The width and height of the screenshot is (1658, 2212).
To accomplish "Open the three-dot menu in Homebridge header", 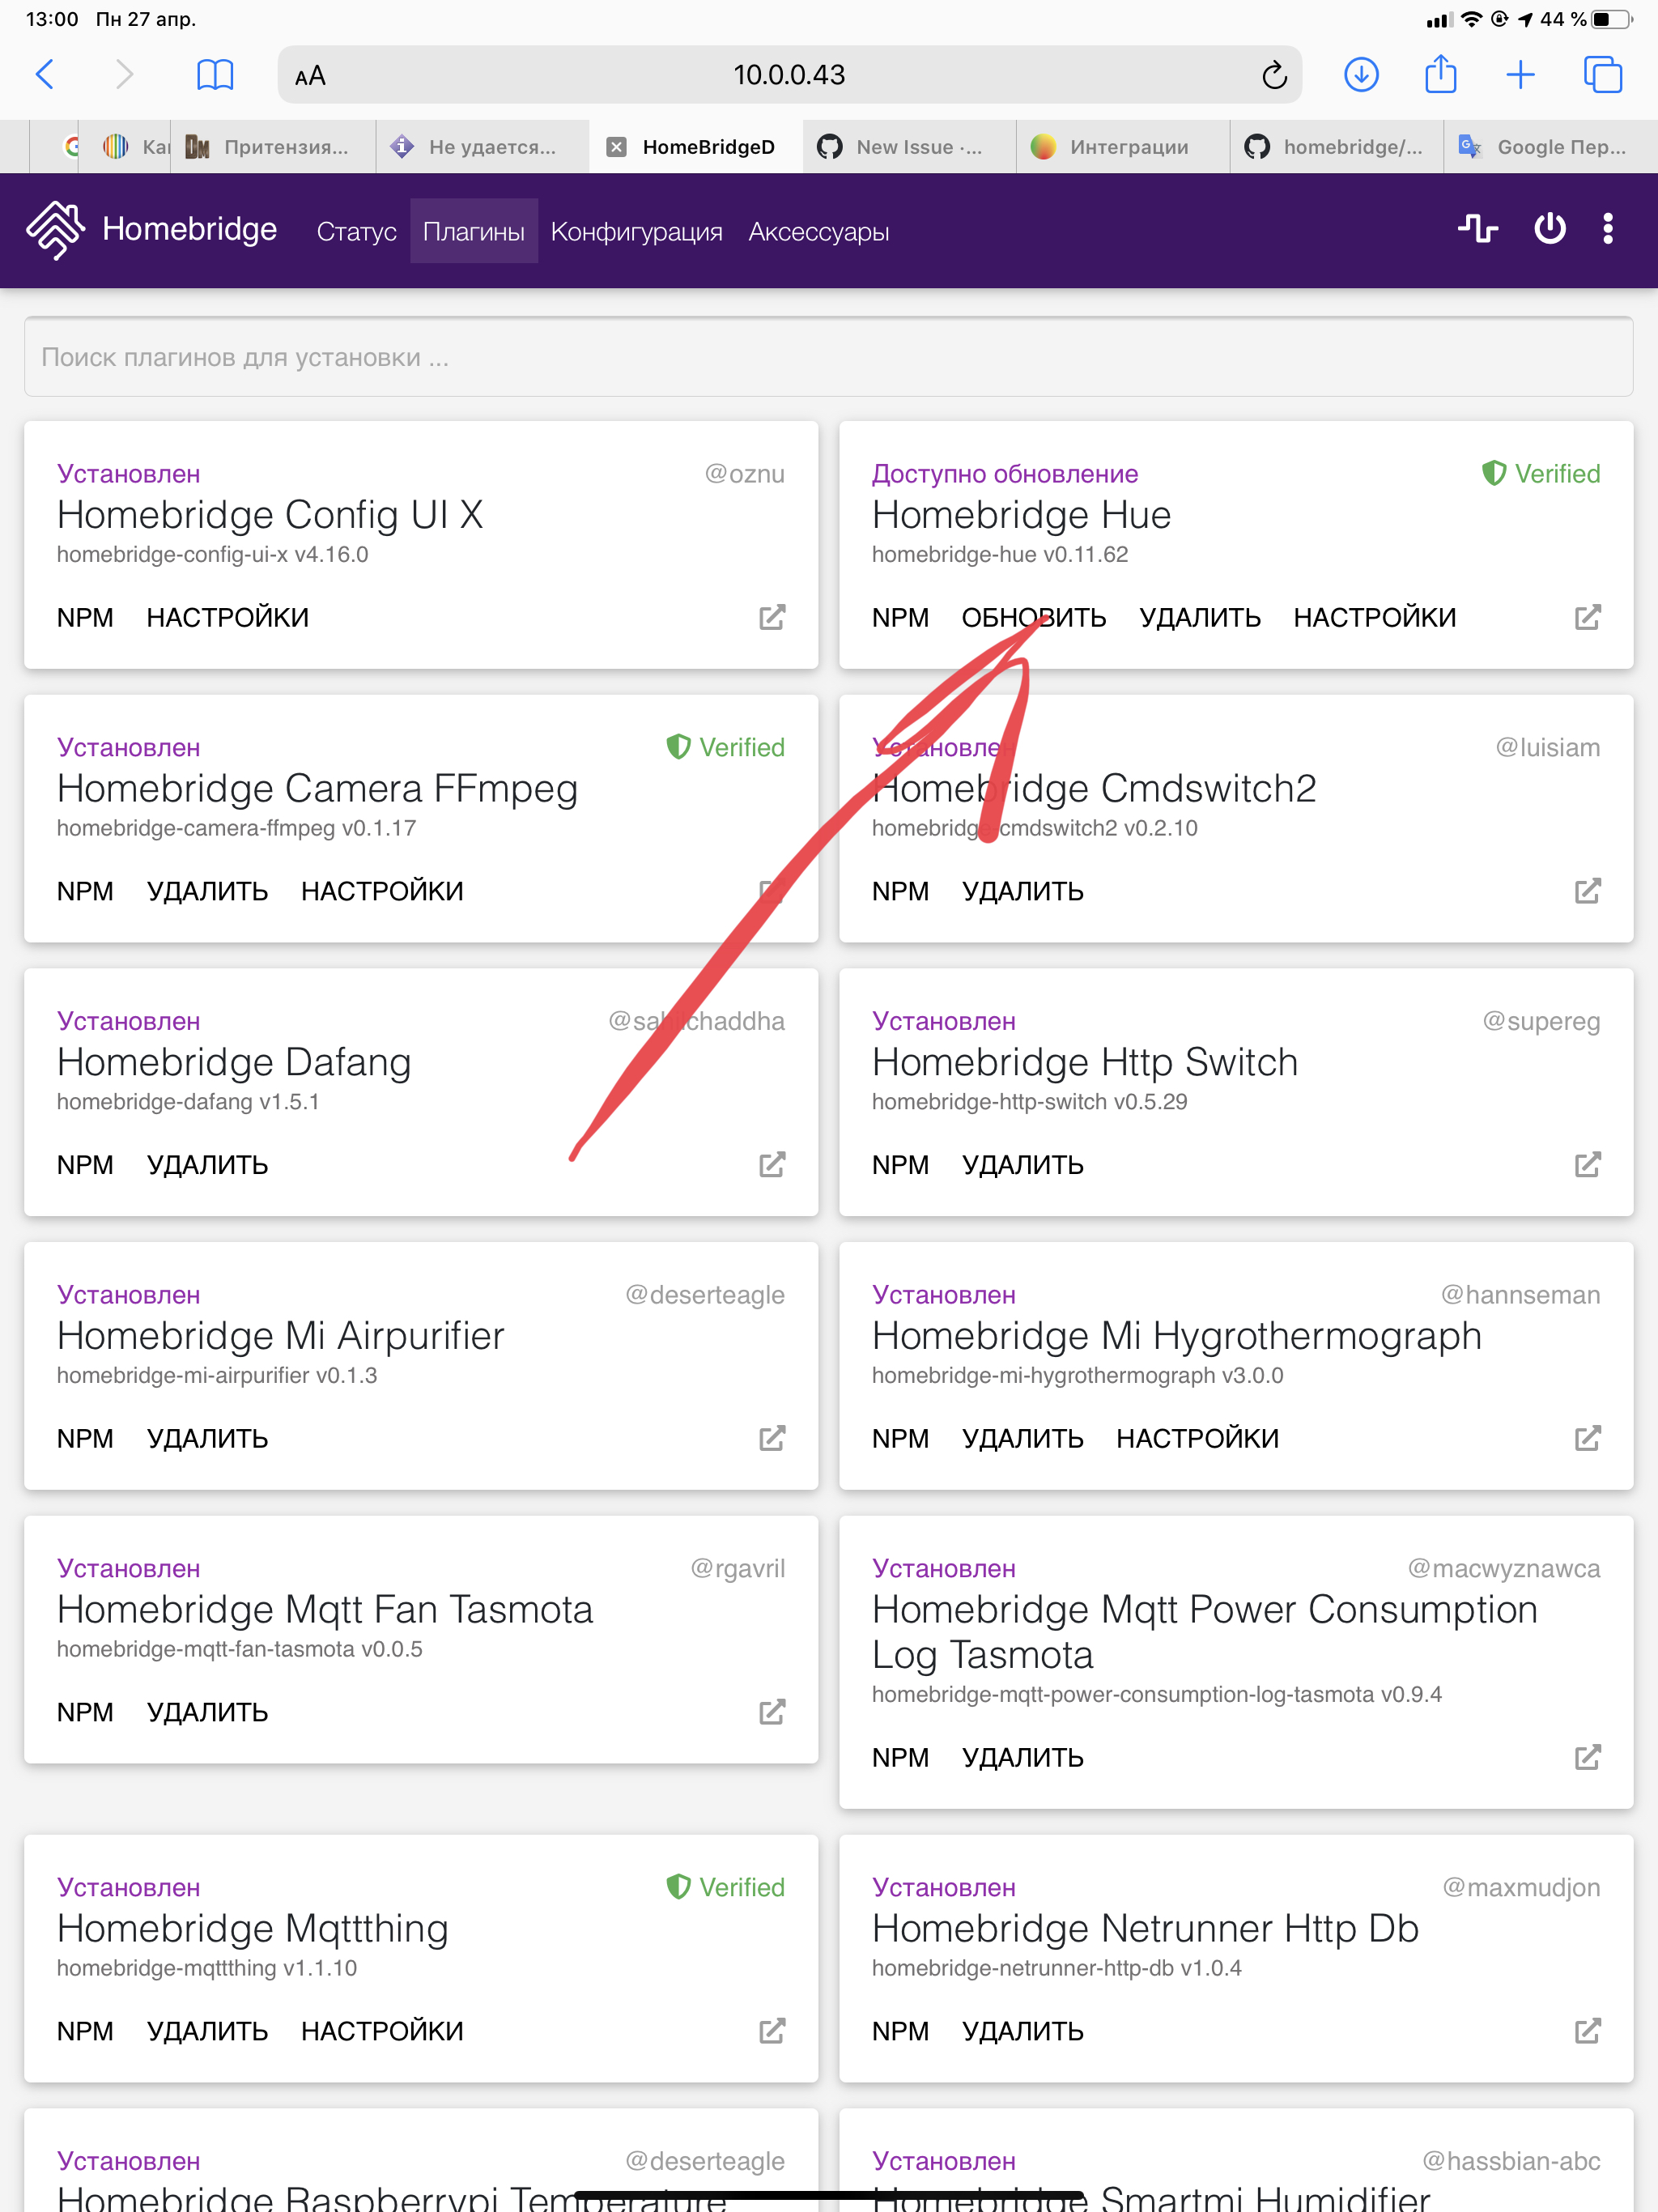I will pos(1607,229).
